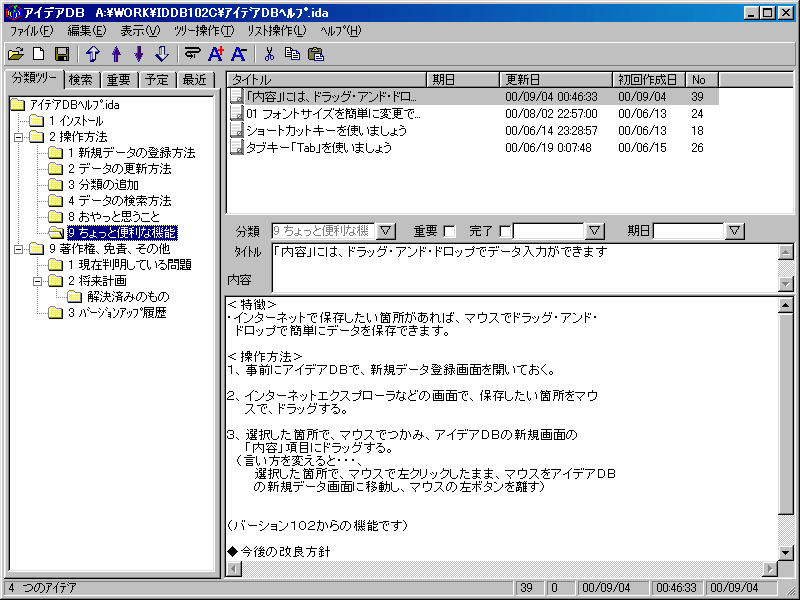Open the ツリー操作(T) menu

[x=204, y=31]
